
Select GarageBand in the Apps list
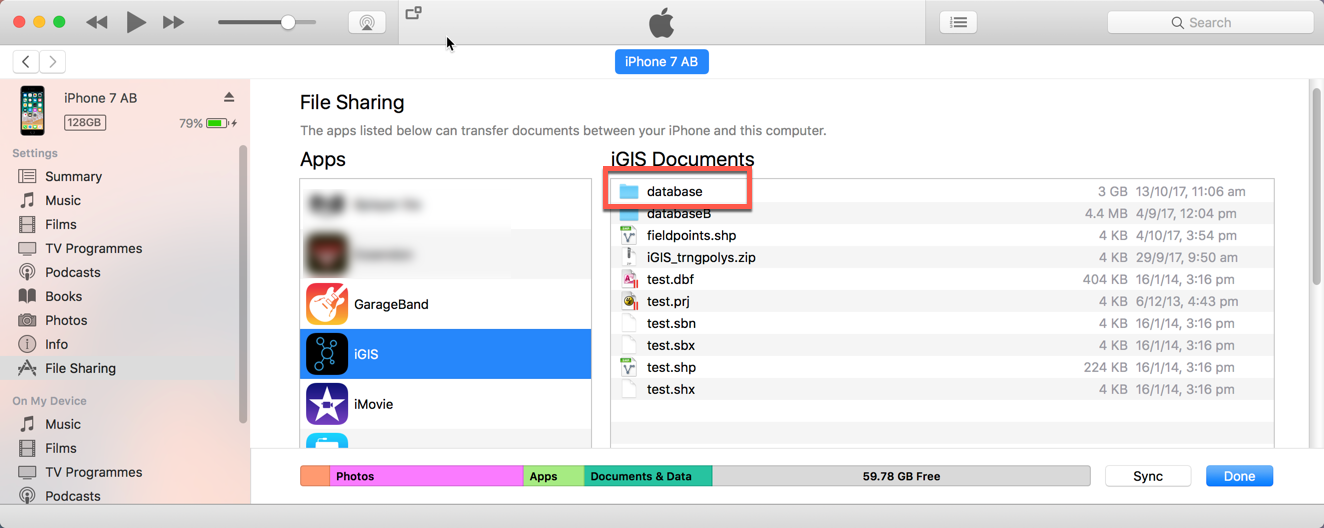pyautogui.click(x=446, y=304)
